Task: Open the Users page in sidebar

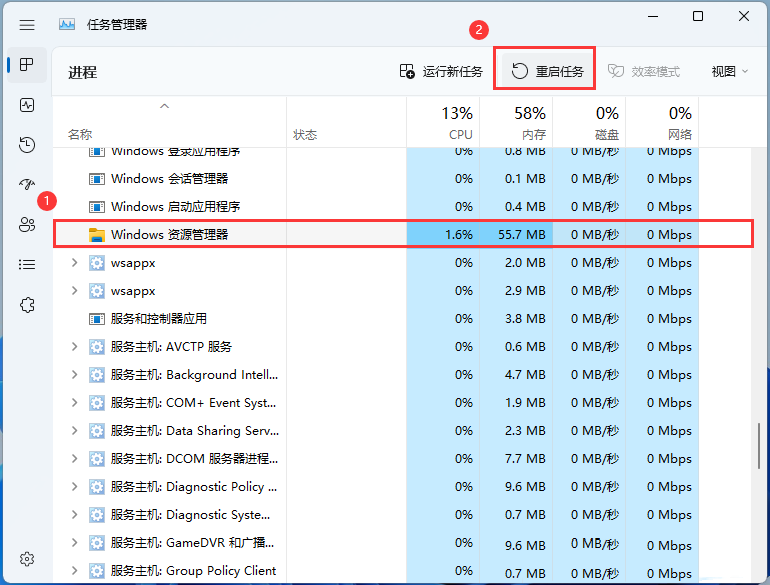Action: 27,224
